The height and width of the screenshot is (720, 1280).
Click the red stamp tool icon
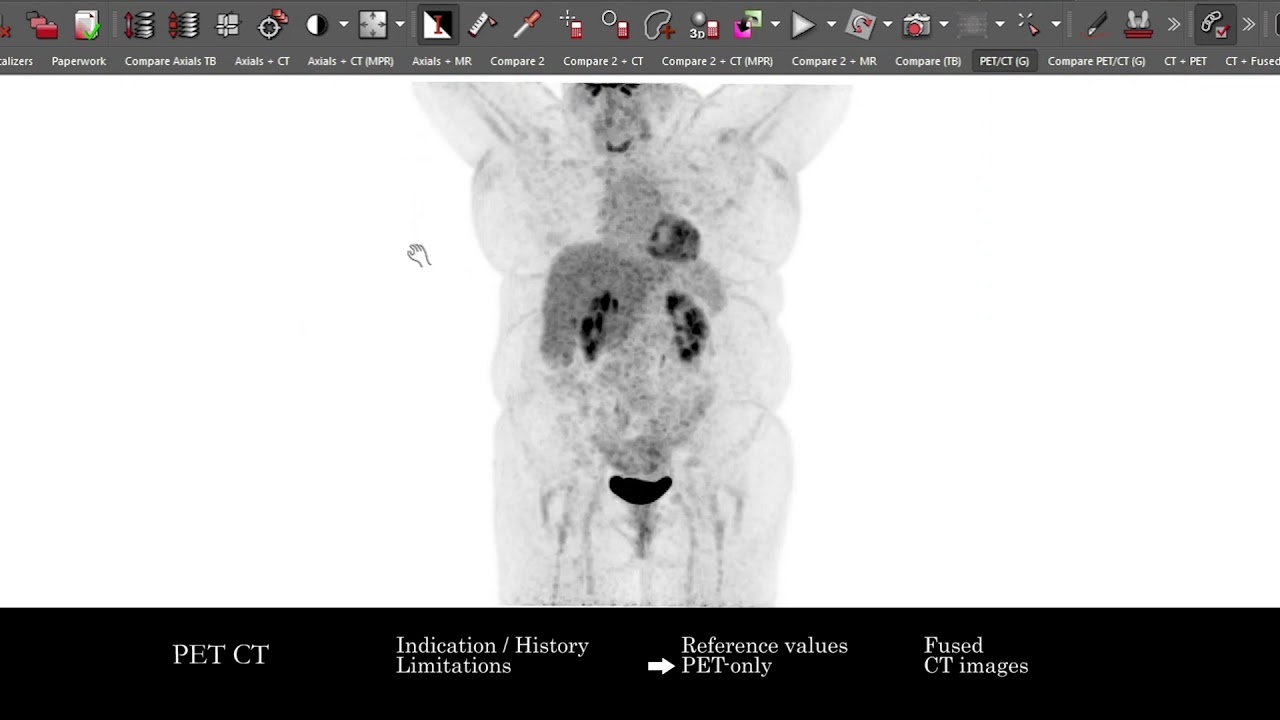1137,25
